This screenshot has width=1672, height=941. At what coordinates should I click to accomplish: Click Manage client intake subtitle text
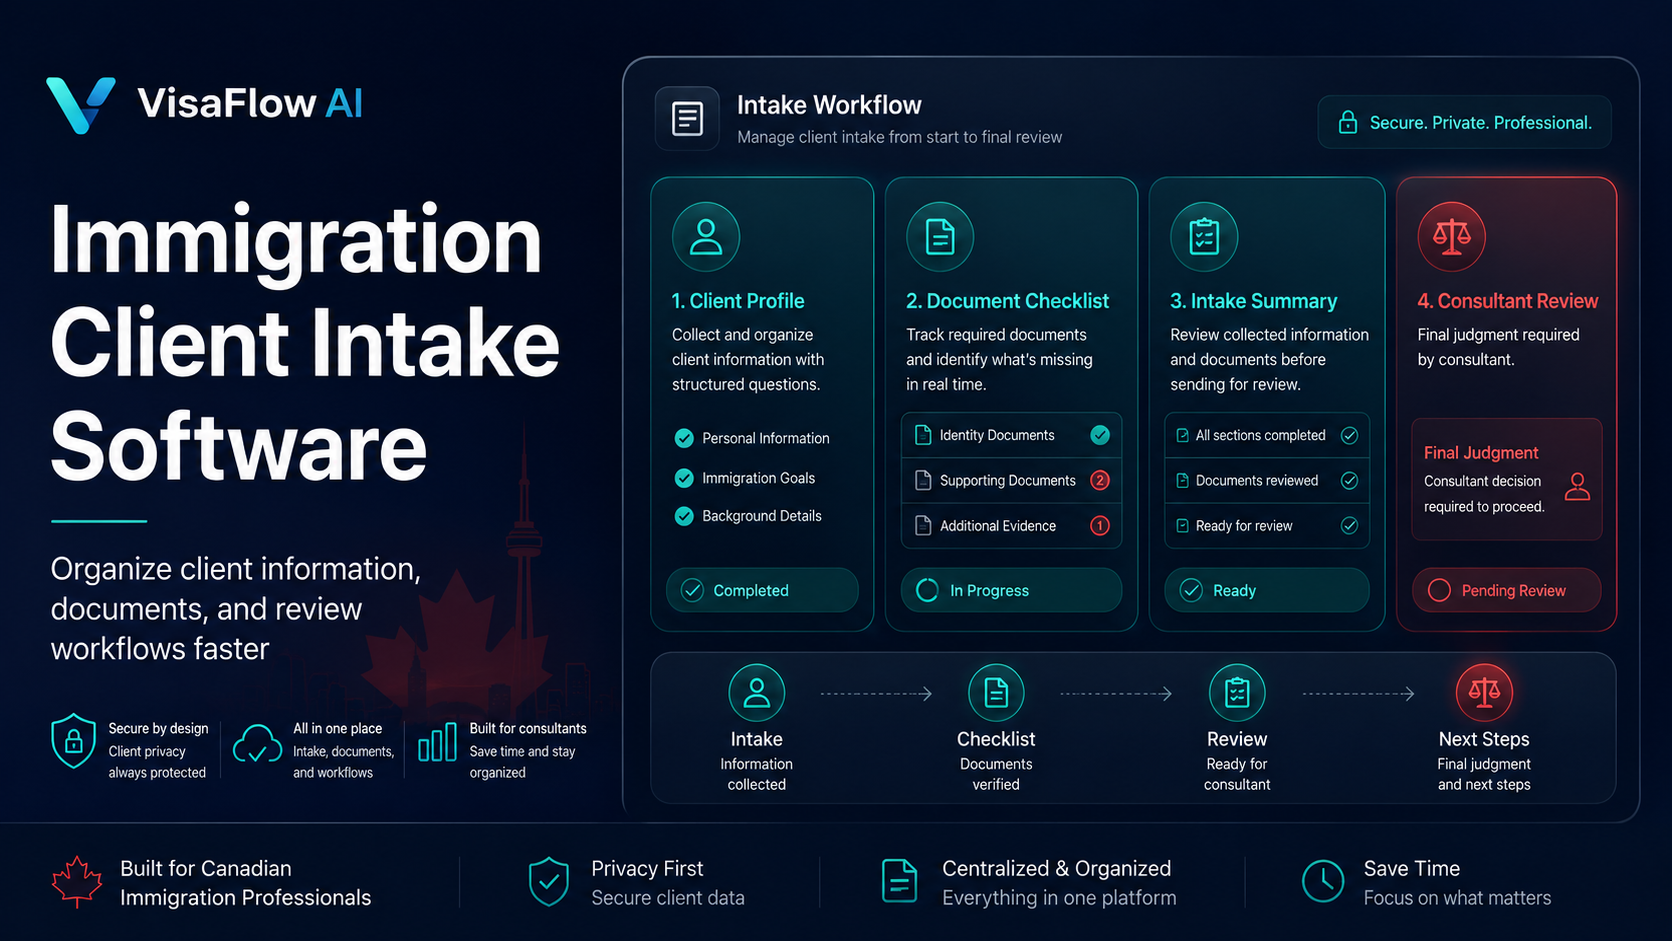(900, 137)
